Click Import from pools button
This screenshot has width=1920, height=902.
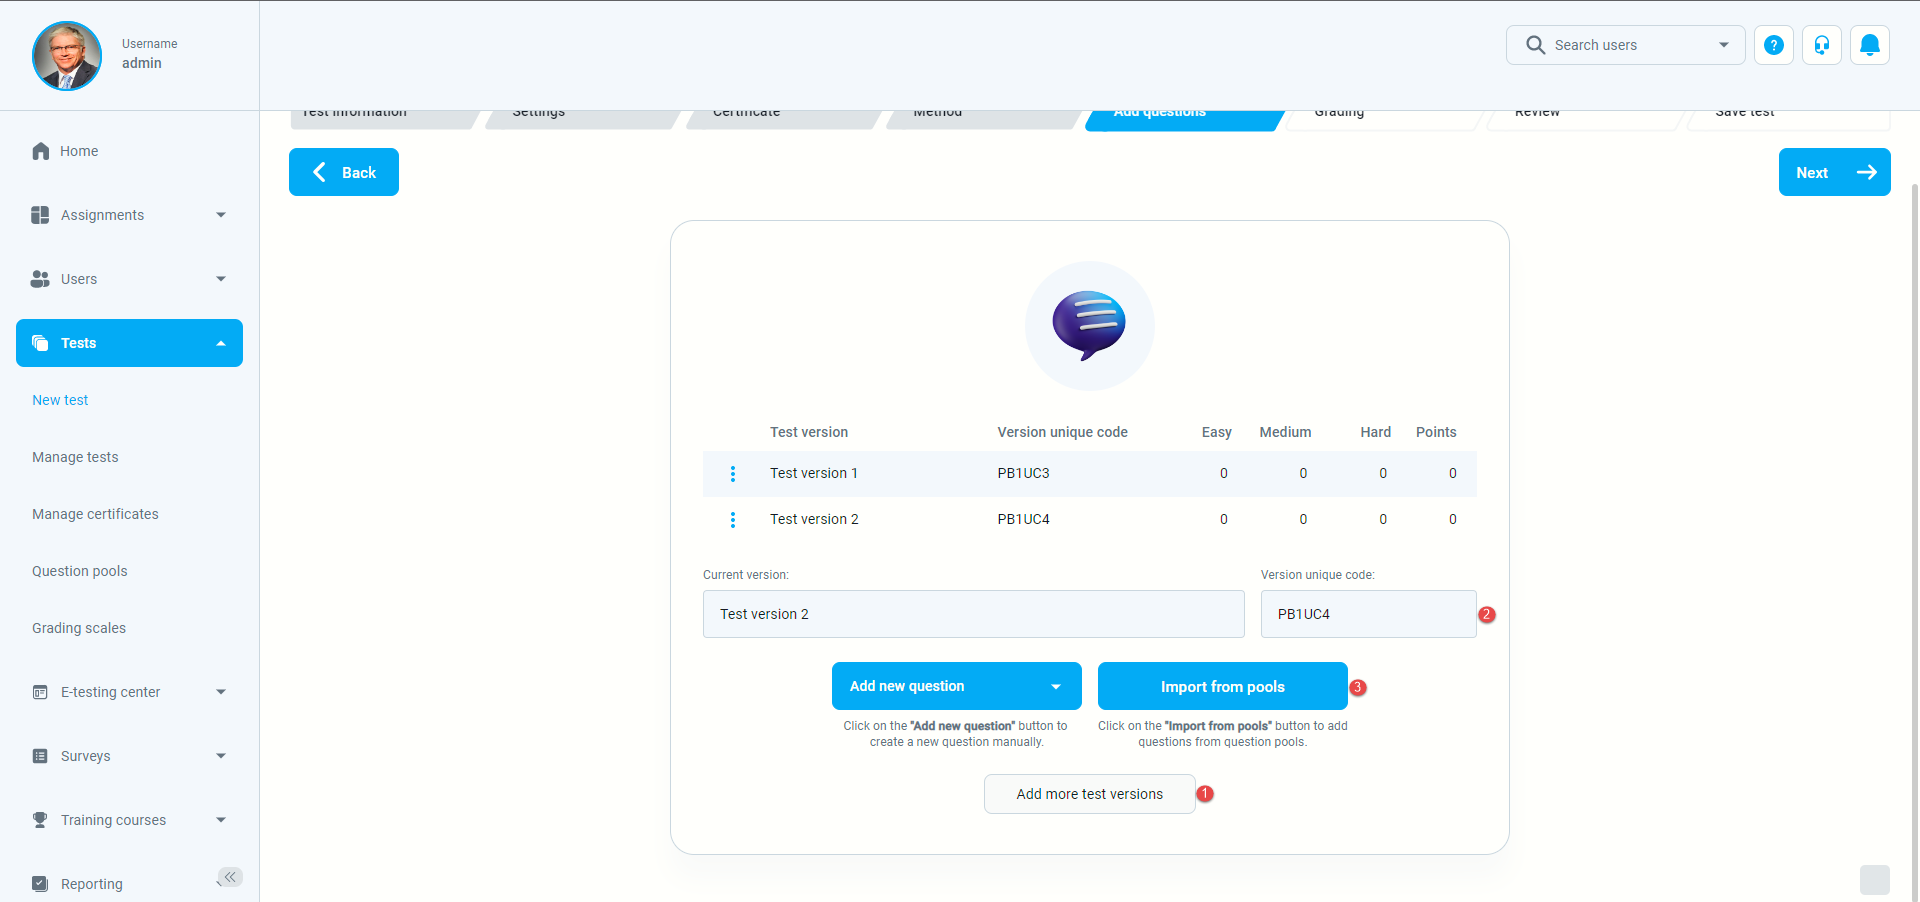pyautogui.click(x=1222, y=687)
